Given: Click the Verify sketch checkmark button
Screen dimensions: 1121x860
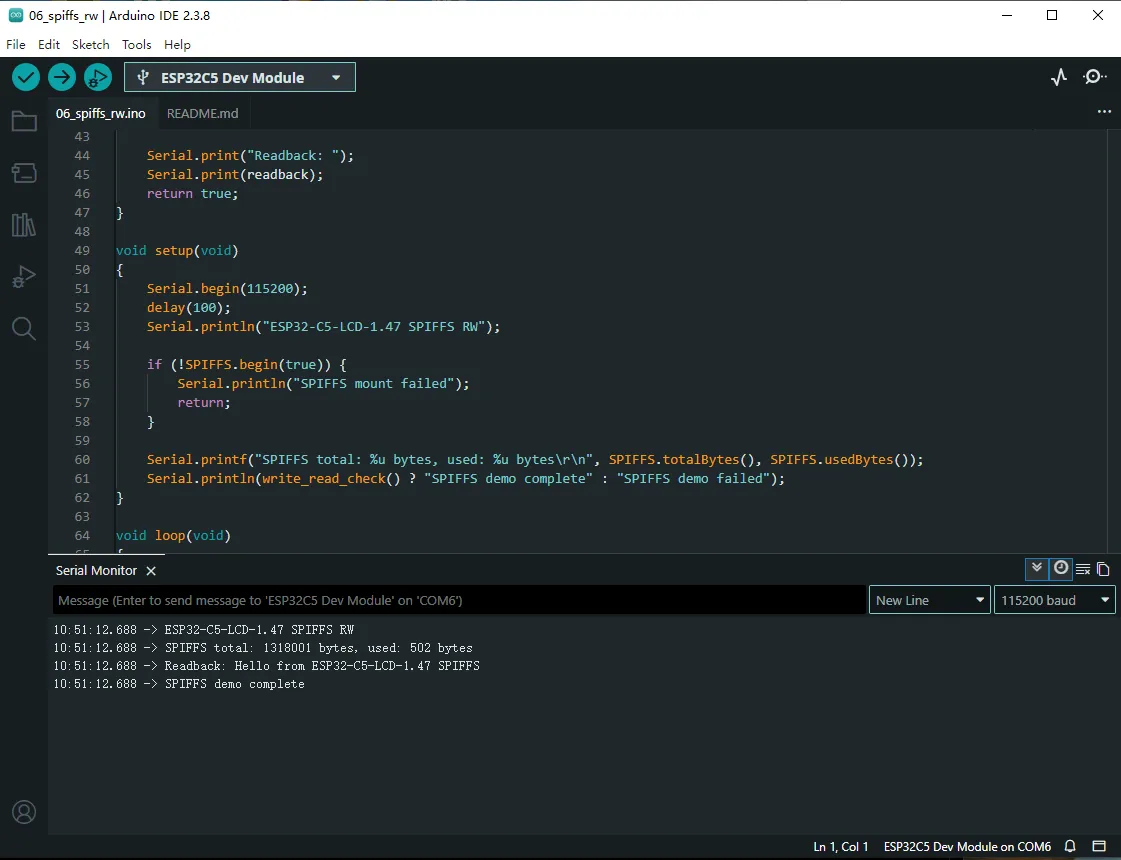Looking at the screenshot, I should 26,77.
